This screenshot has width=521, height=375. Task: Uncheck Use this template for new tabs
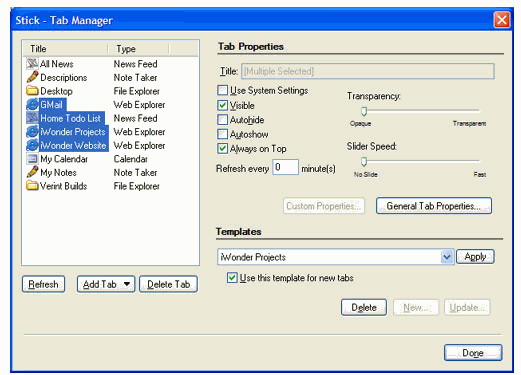(x=232, y=278)
